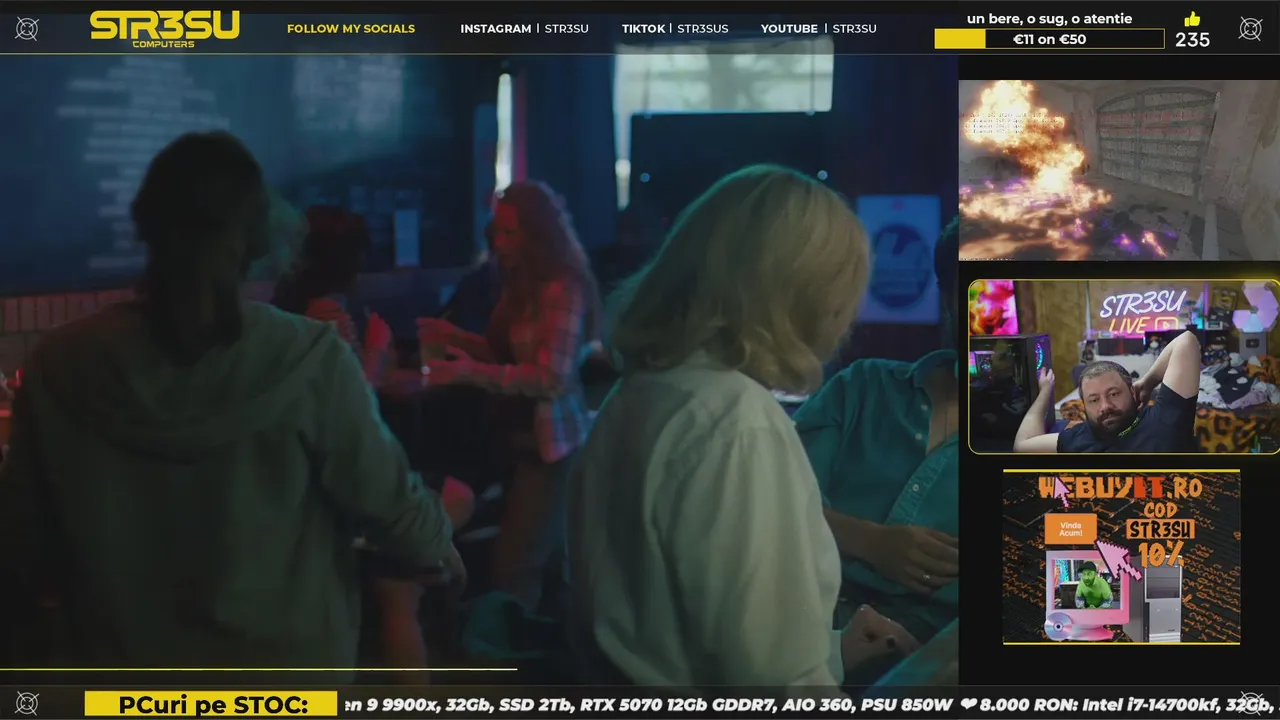The height and width of the screenshot is (720, 1280).
Task: Click the top-right corner crosshair emblem
Action: (x=1250, y=28)
